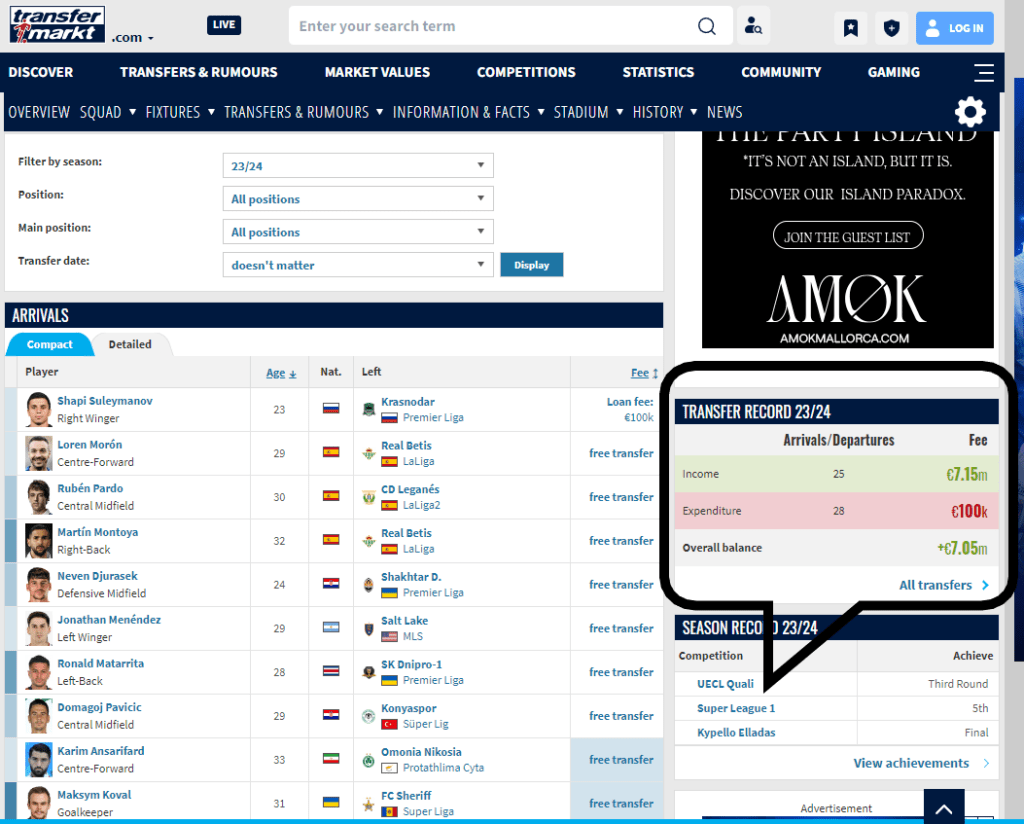Open the Main position dropdown

pyautogui.click(x=358, y=232)
